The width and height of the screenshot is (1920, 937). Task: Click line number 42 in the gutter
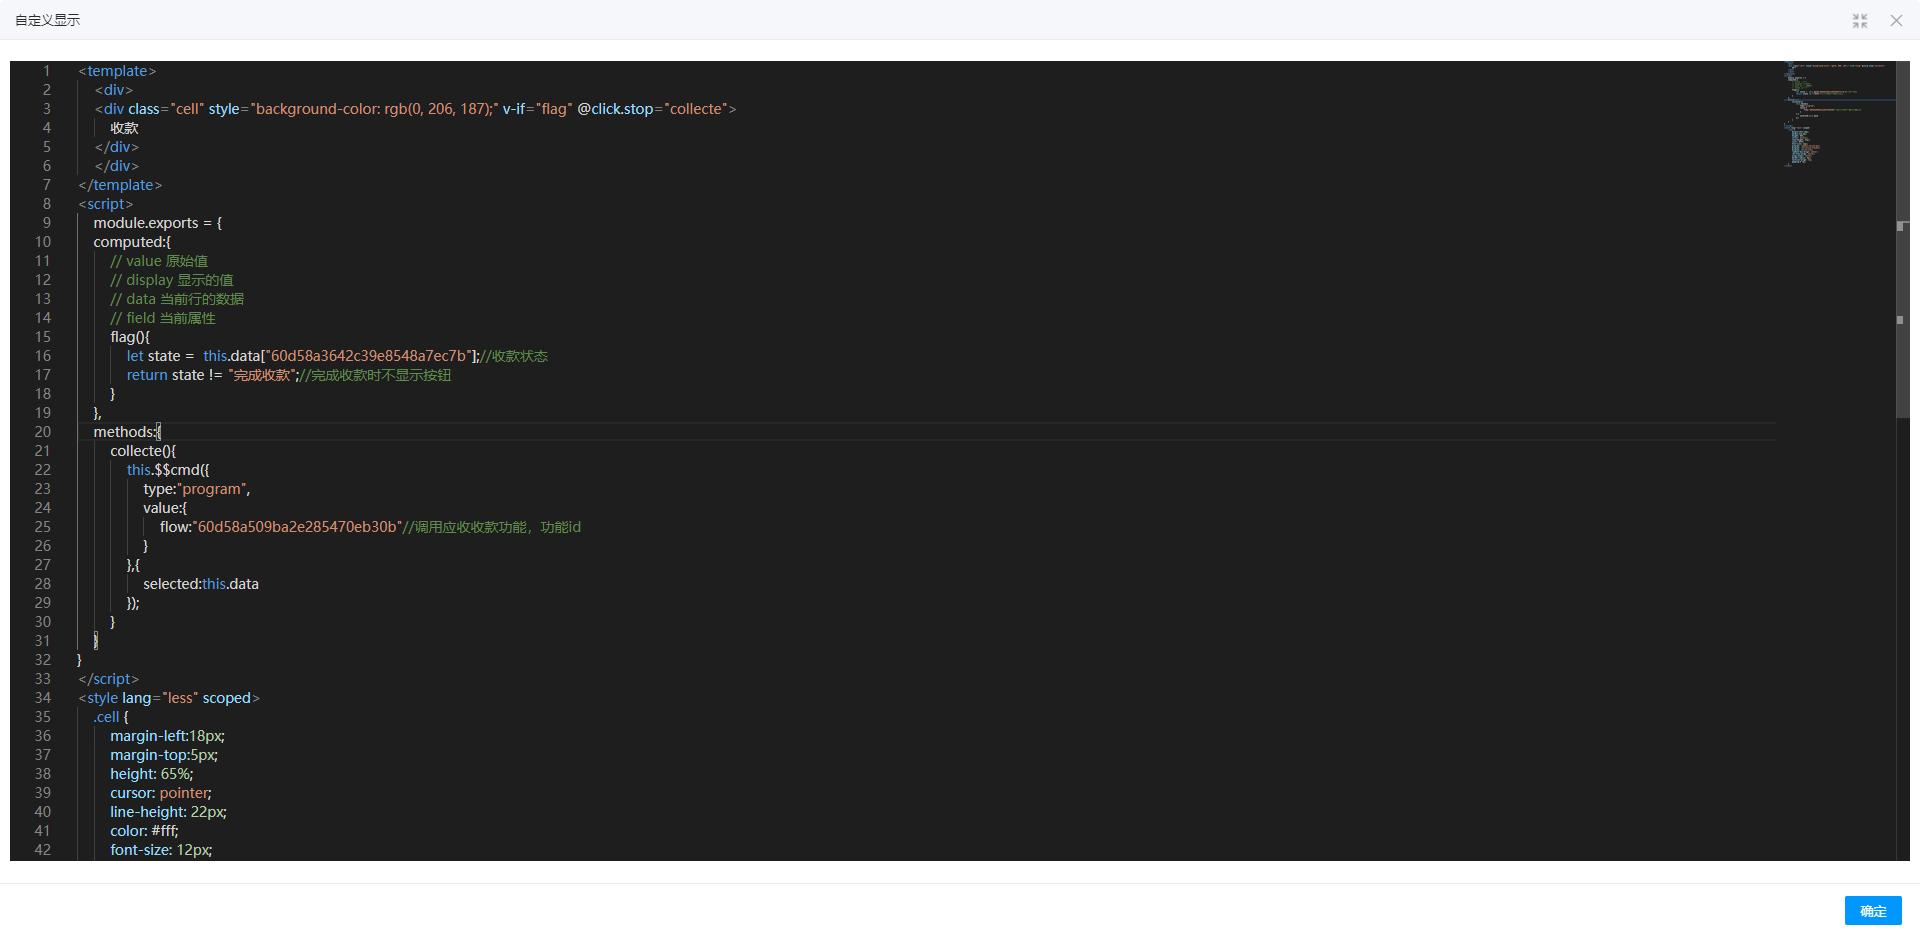pos(42,850)
